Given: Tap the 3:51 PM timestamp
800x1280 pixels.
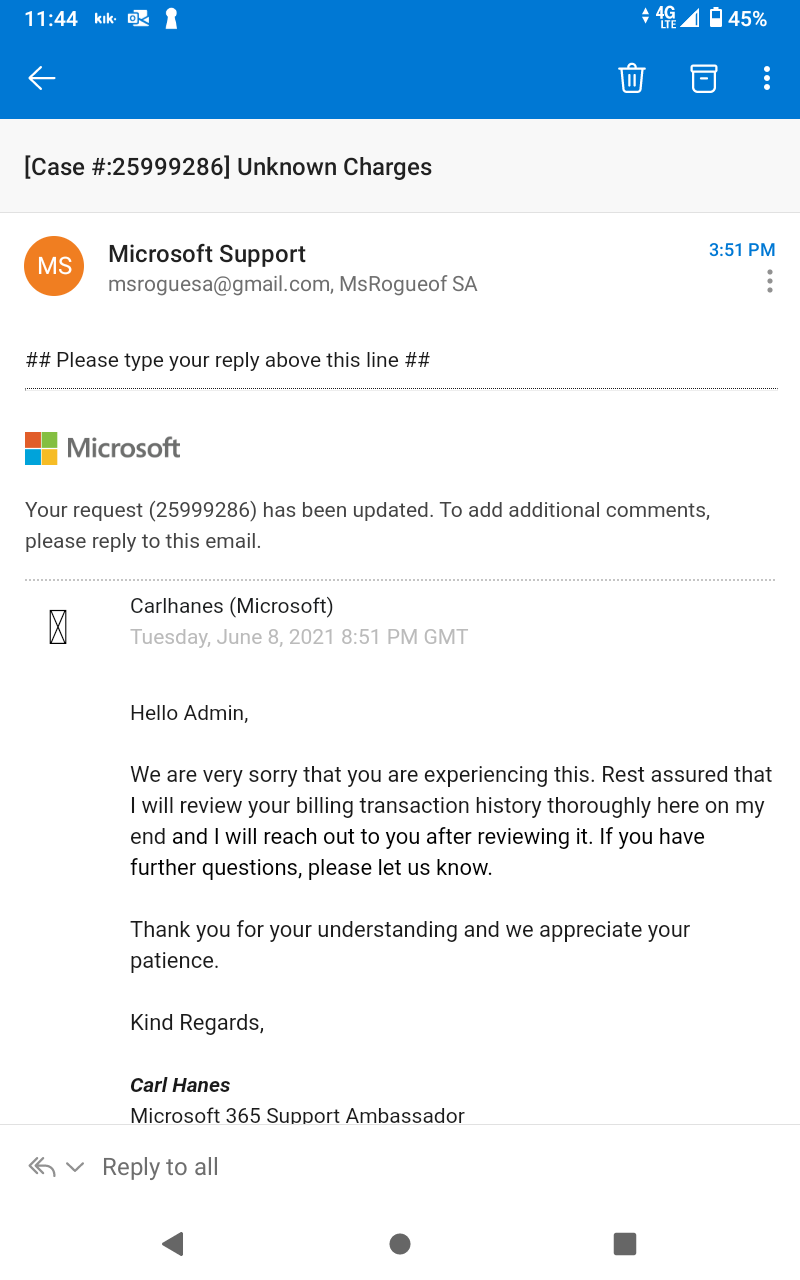Looking at the screenshot, I should pos(741,250).
